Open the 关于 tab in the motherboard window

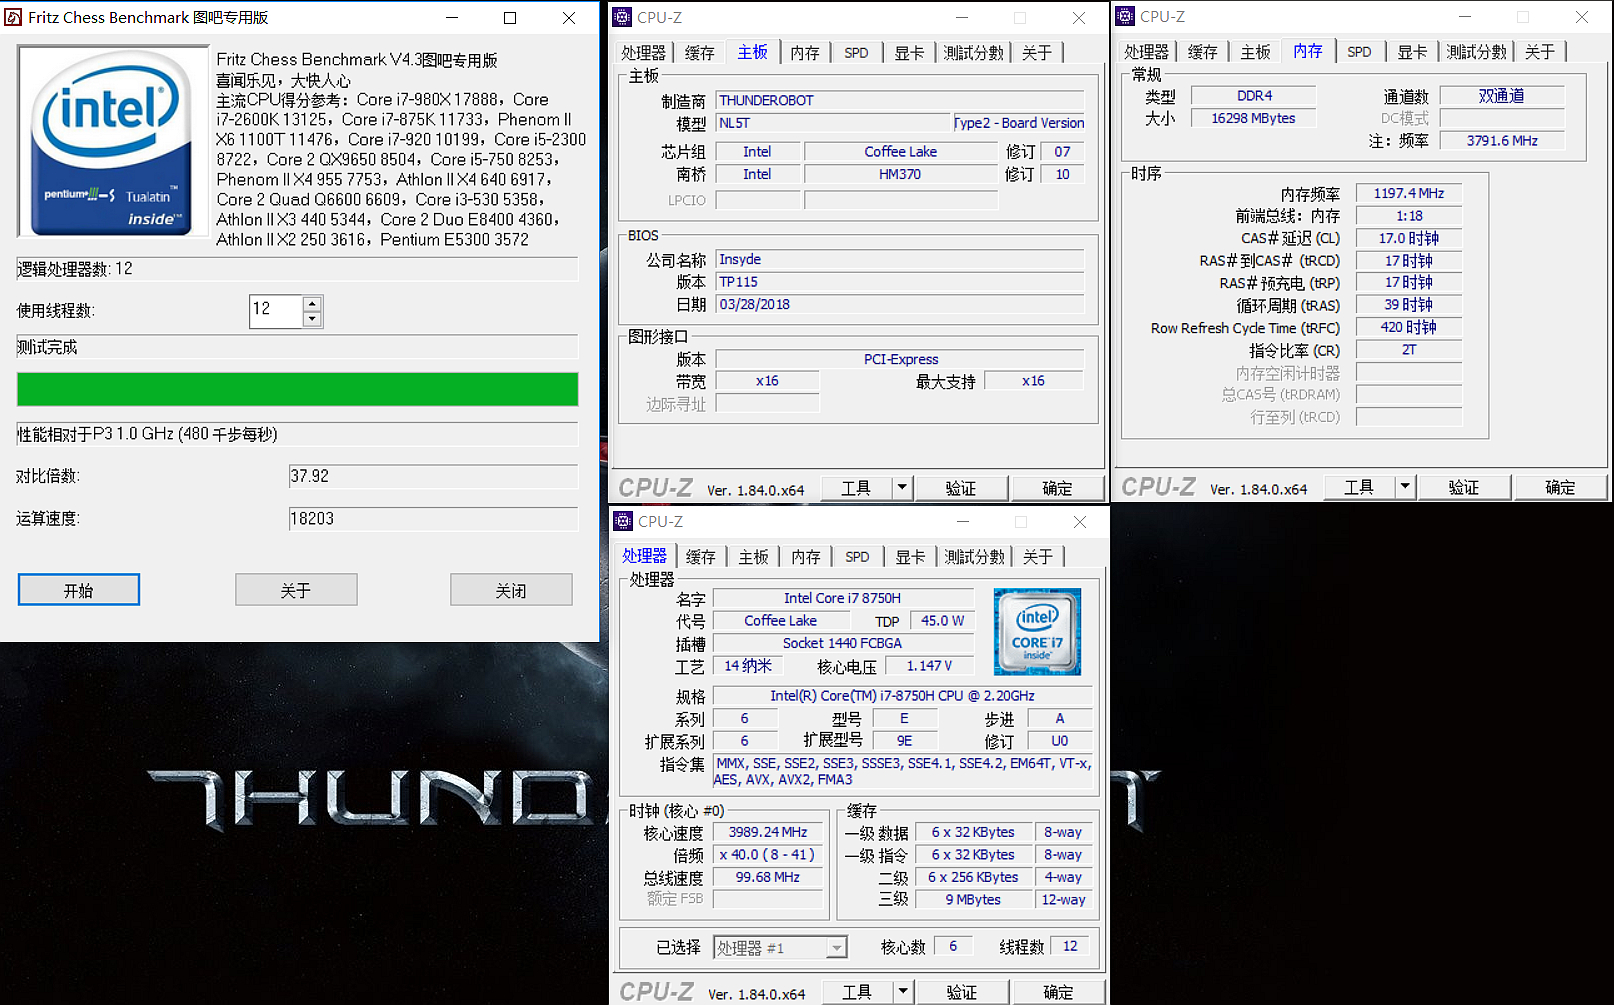(x=1037, y=53)
